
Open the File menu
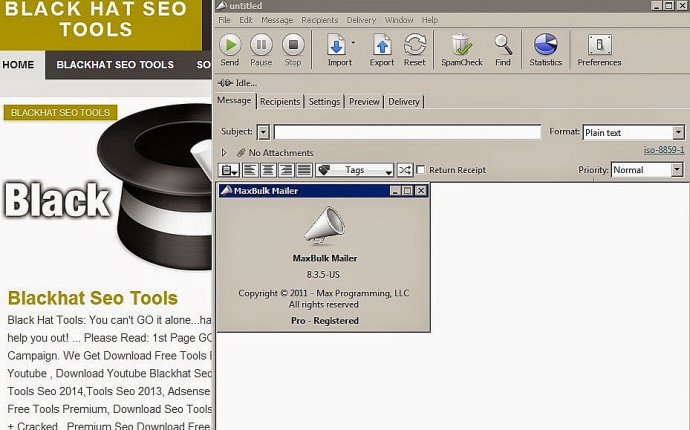[224, 20]
